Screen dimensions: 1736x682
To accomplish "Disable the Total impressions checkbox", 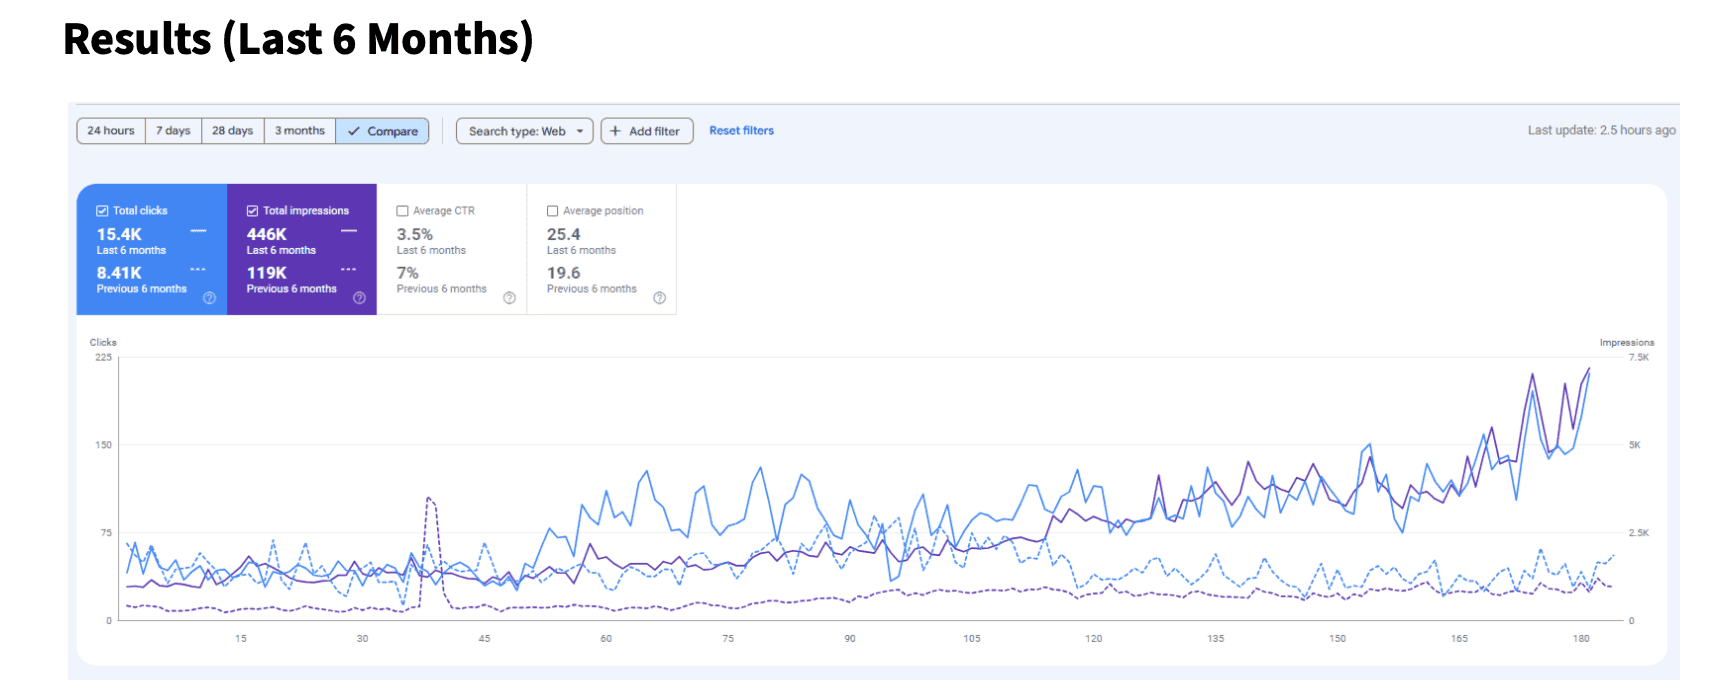I will (x=252, y=211).
